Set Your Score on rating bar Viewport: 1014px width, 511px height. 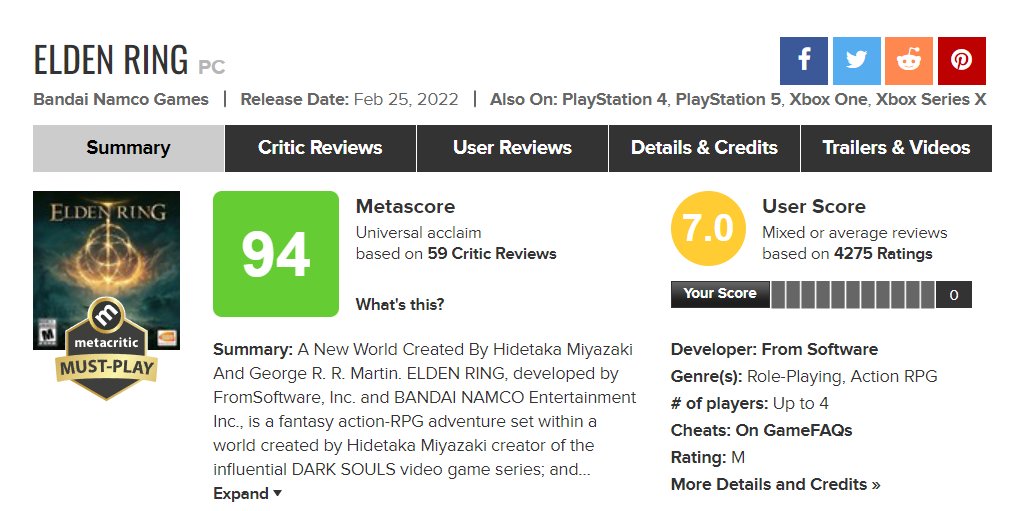[x=852, y=294]
